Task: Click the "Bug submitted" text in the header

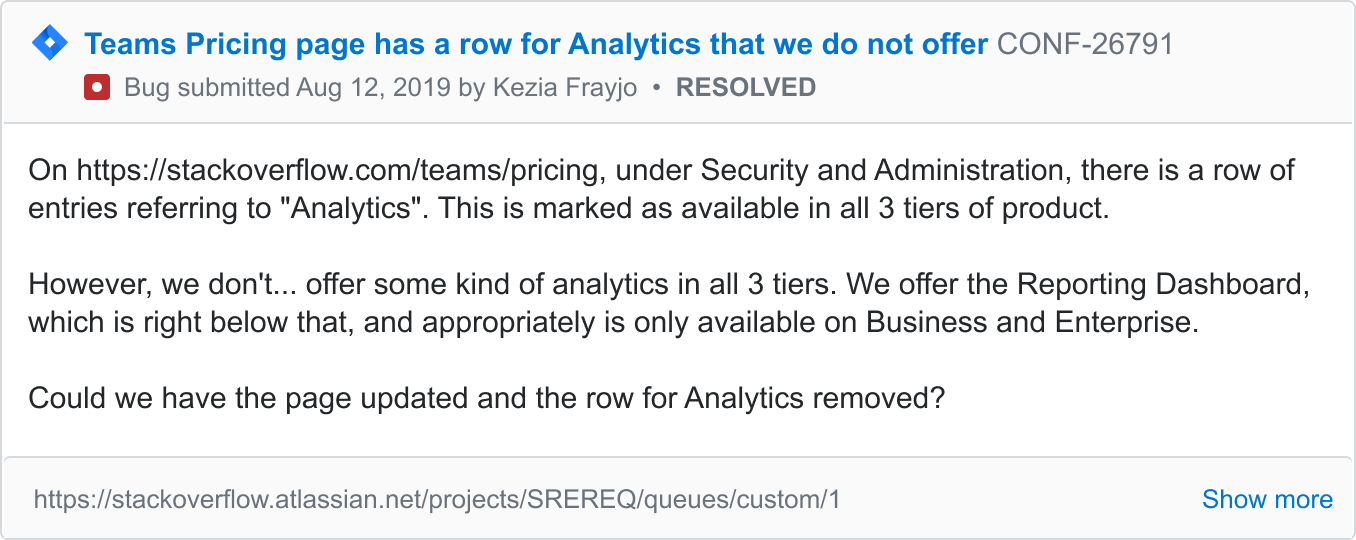Action: click(206, 88)
